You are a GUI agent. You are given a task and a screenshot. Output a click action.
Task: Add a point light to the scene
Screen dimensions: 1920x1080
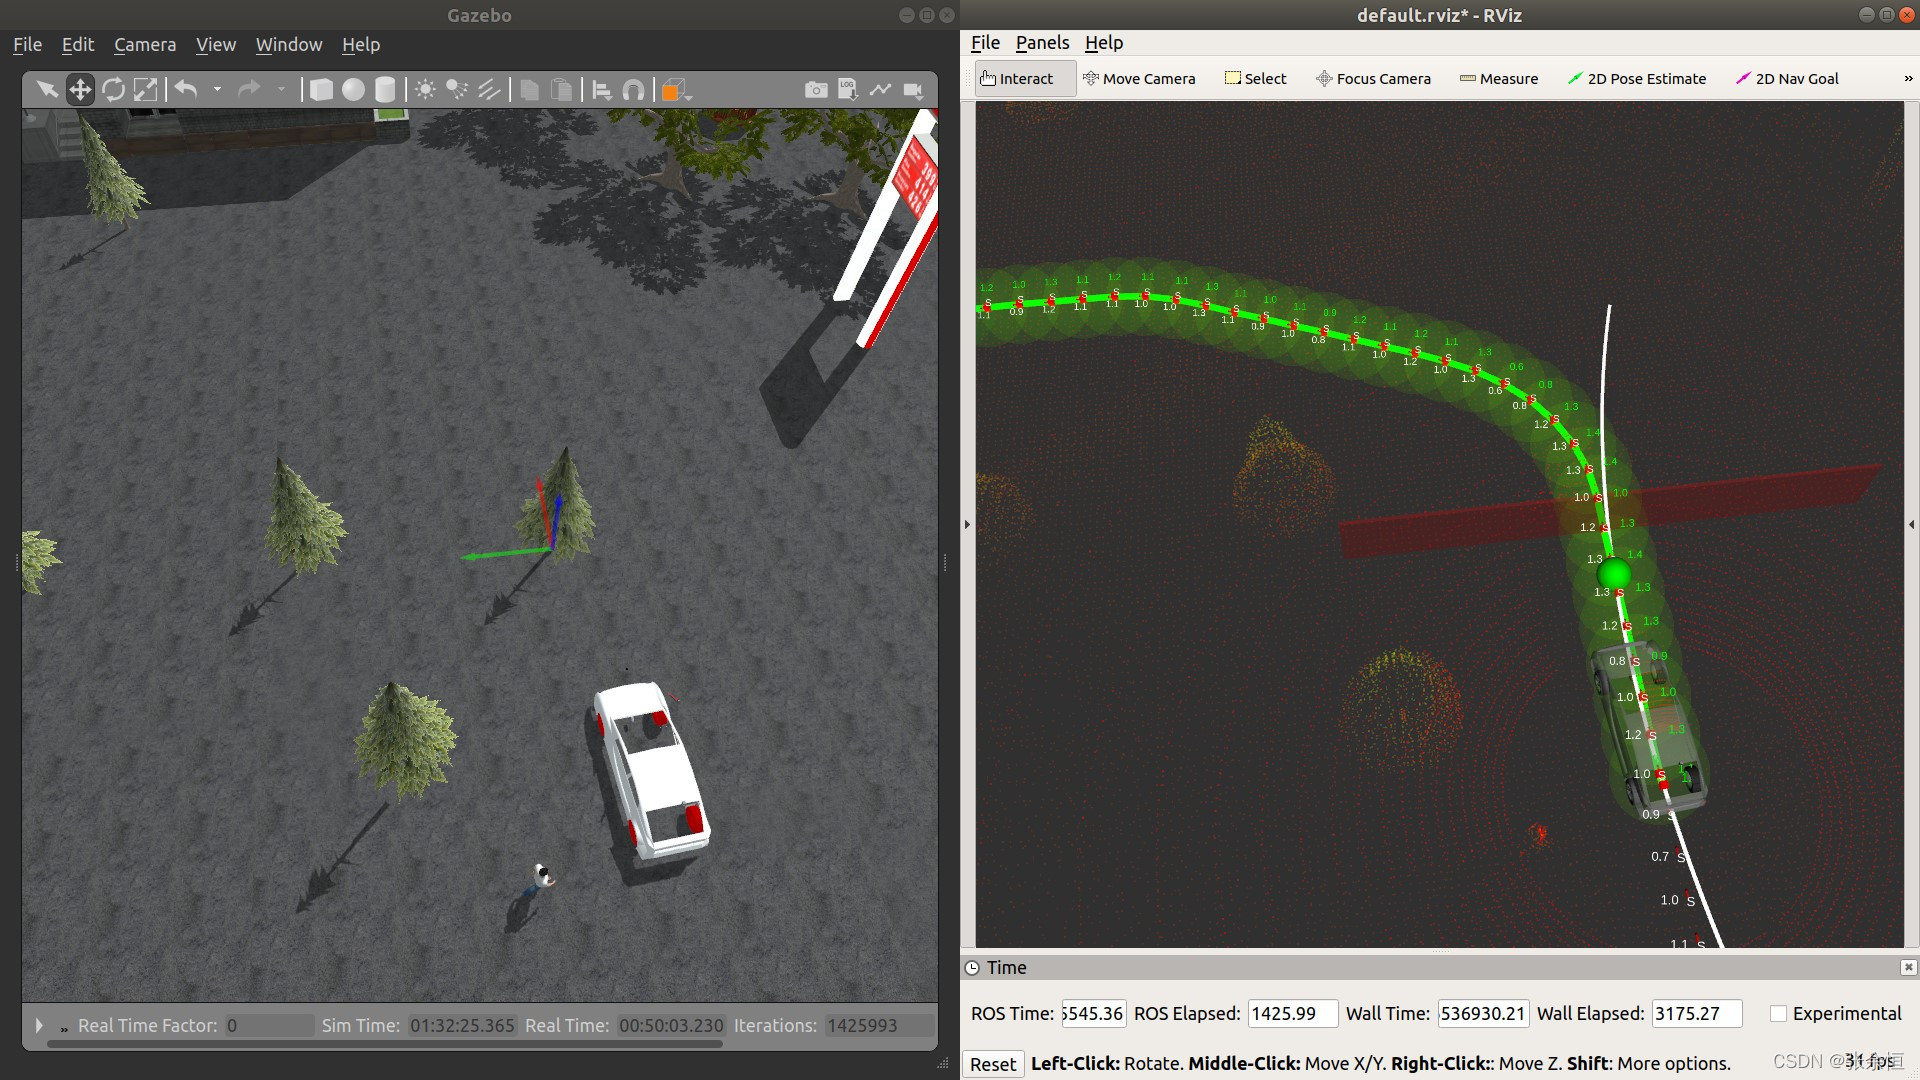[x=425, y=90]
